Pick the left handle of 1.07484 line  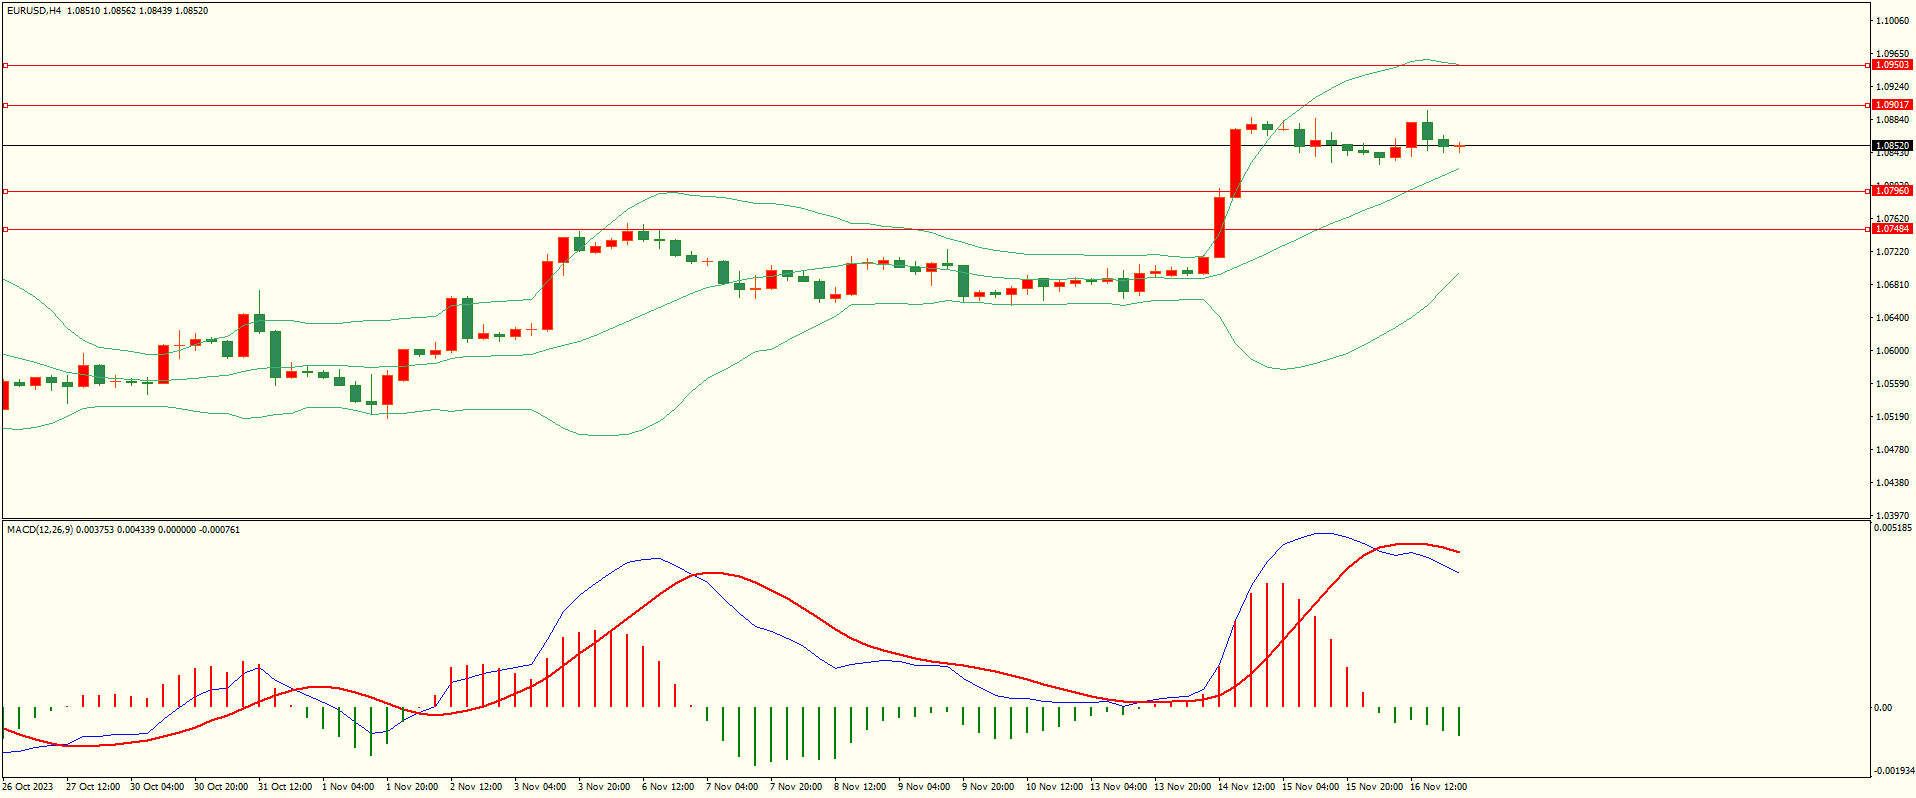(6, 229)
